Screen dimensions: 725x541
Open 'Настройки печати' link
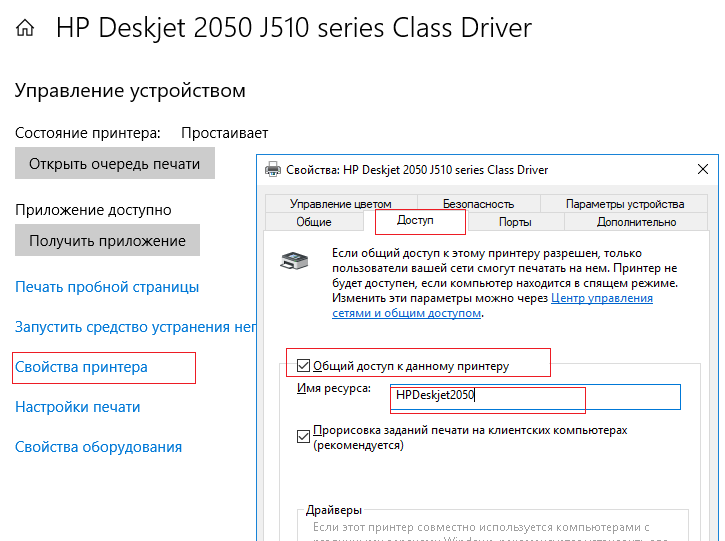78,407
